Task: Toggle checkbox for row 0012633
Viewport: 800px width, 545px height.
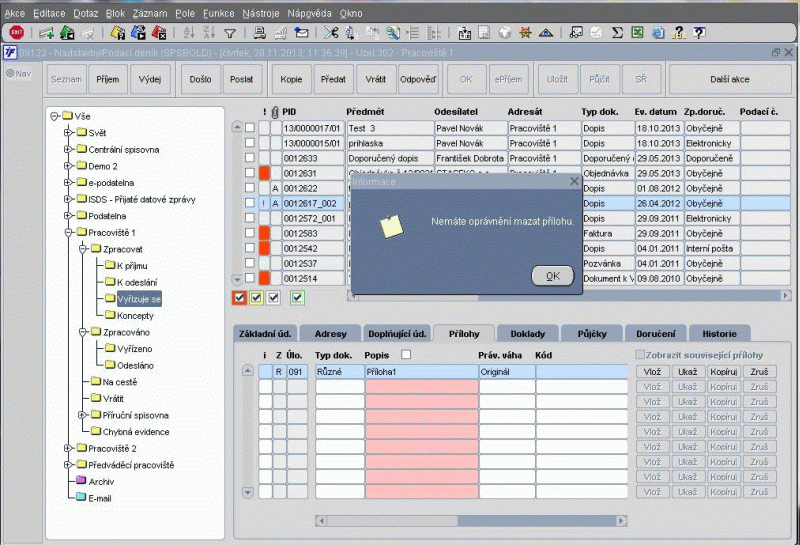Action: pyautogui.click(x=250, y=158)
